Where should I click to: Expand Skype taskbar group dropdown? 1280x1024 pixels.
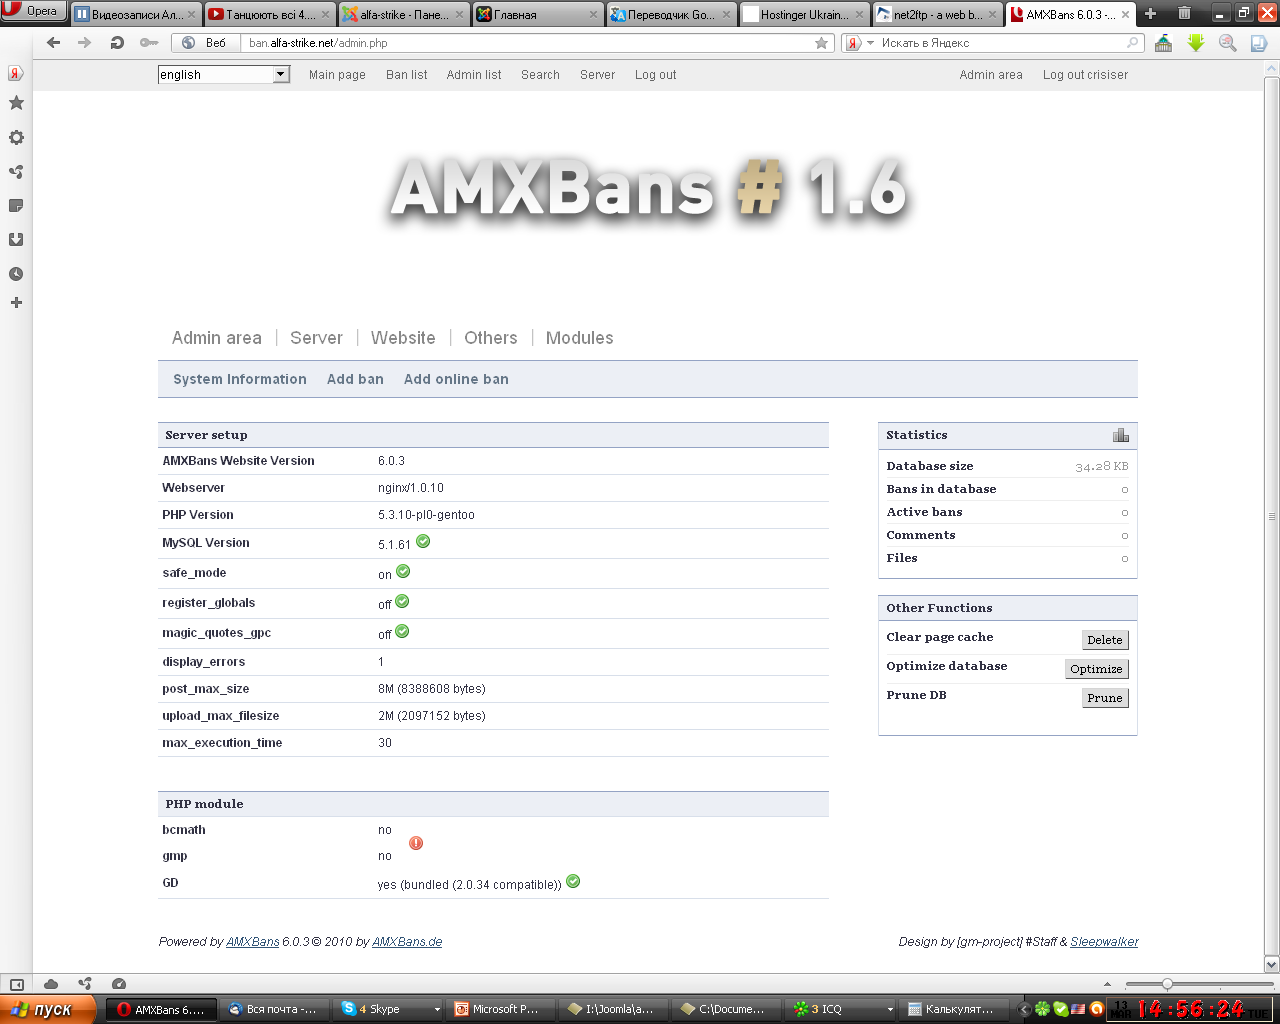(437, 1009)
